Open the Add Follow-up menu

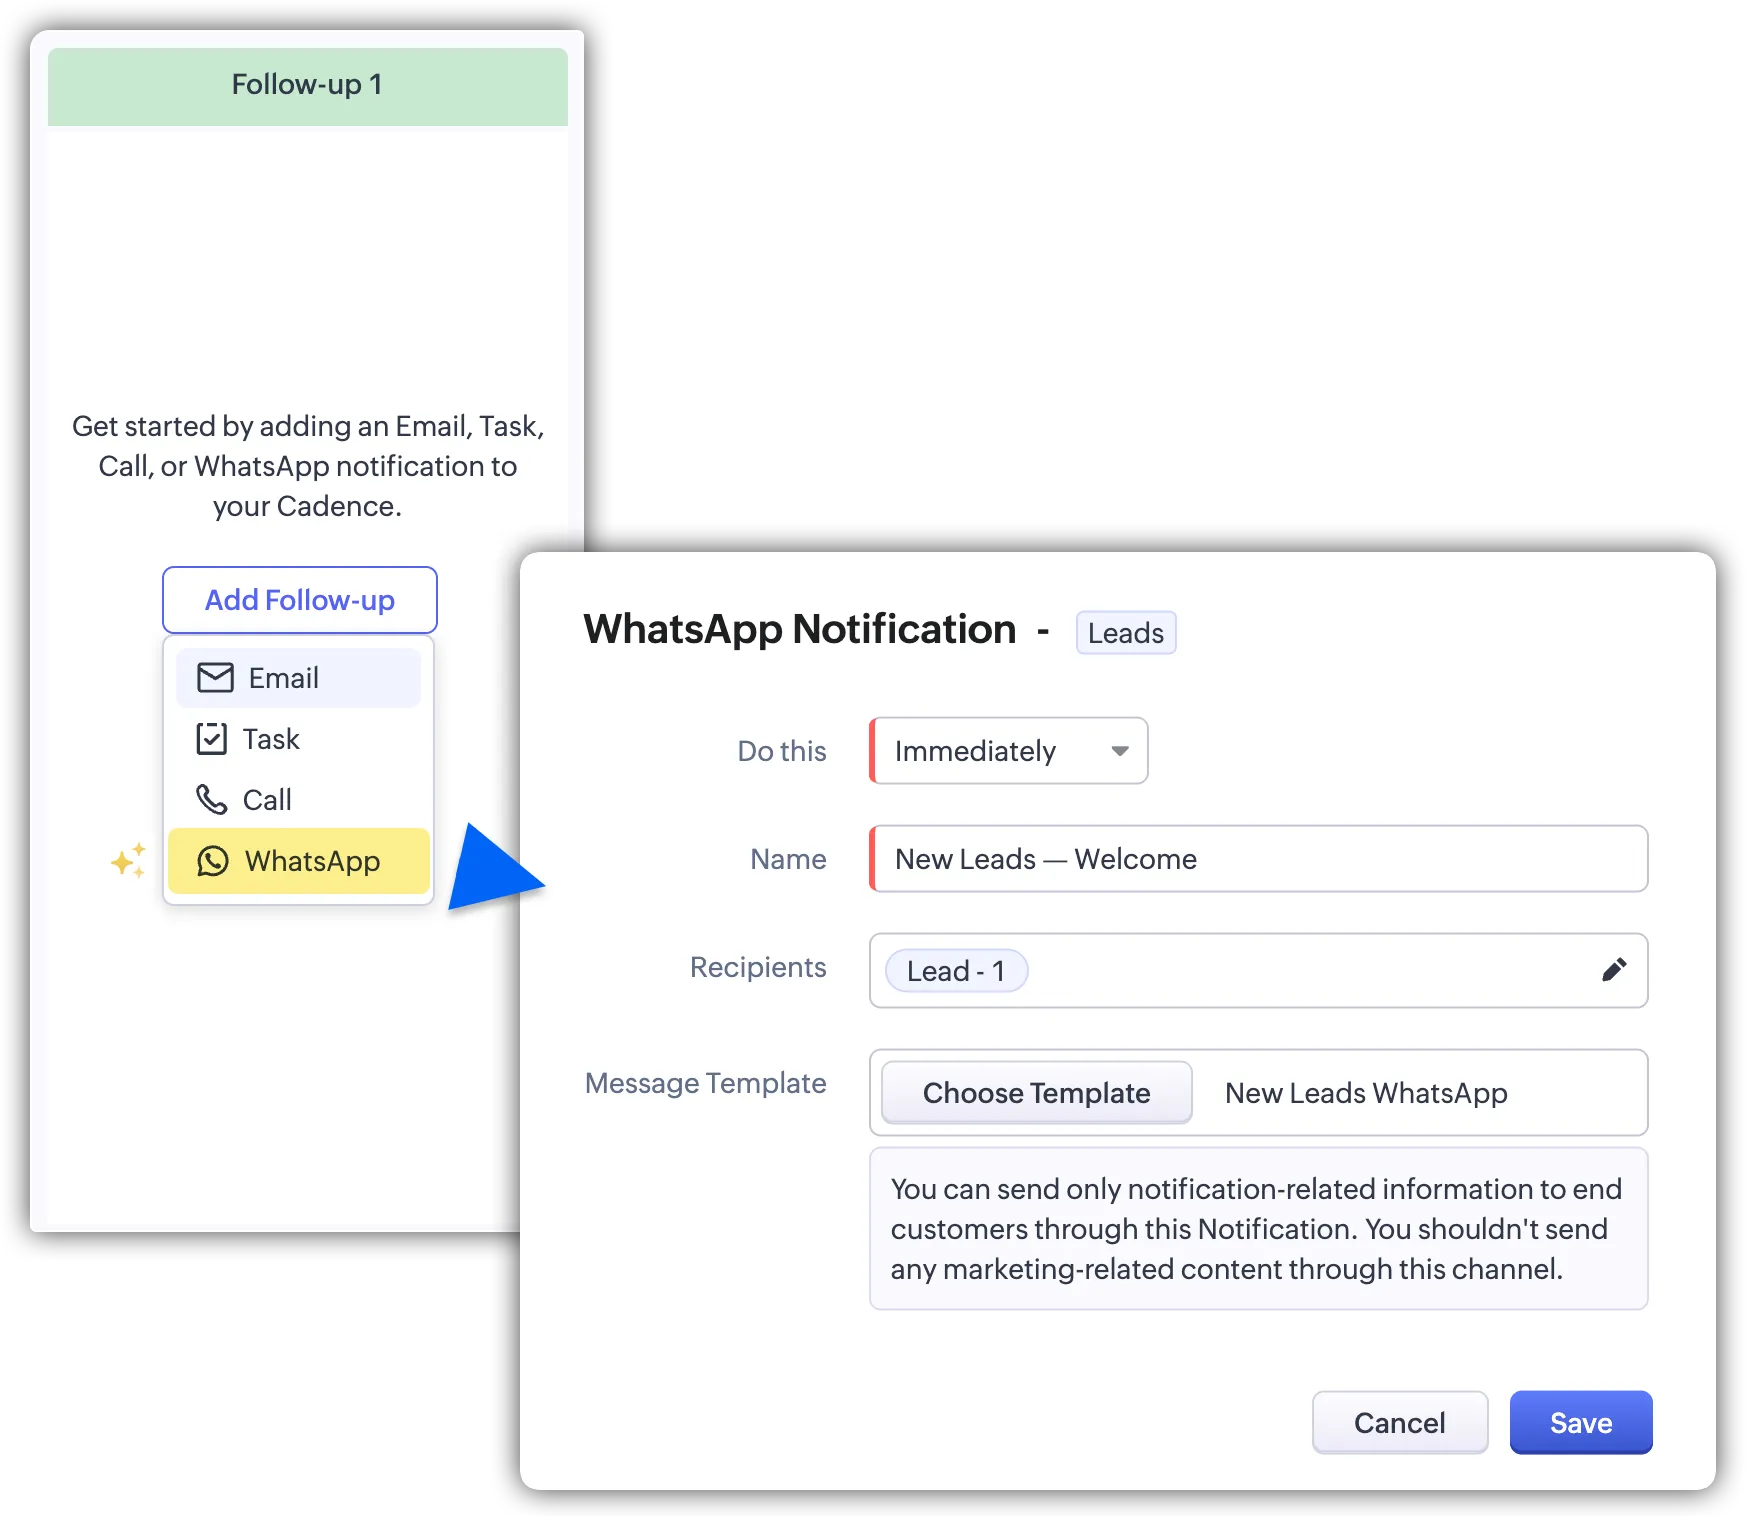[300, 600]
